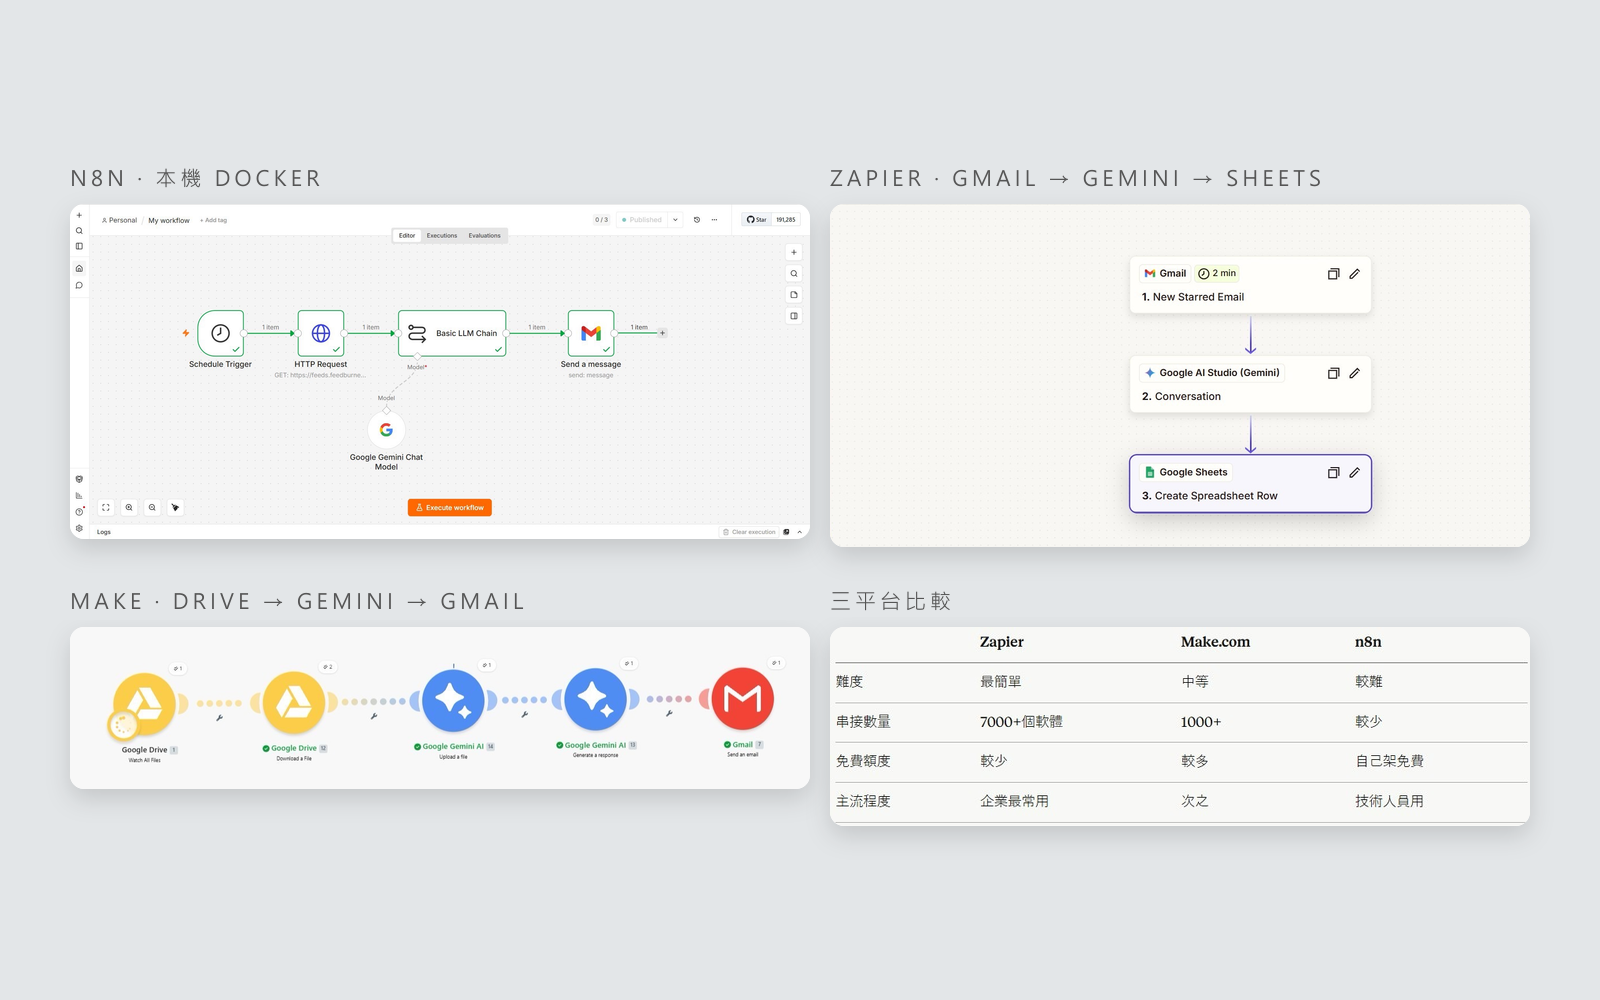Expand the Published dropdown chevron in n8n
1600x1000 pixels.
[676, 220]
